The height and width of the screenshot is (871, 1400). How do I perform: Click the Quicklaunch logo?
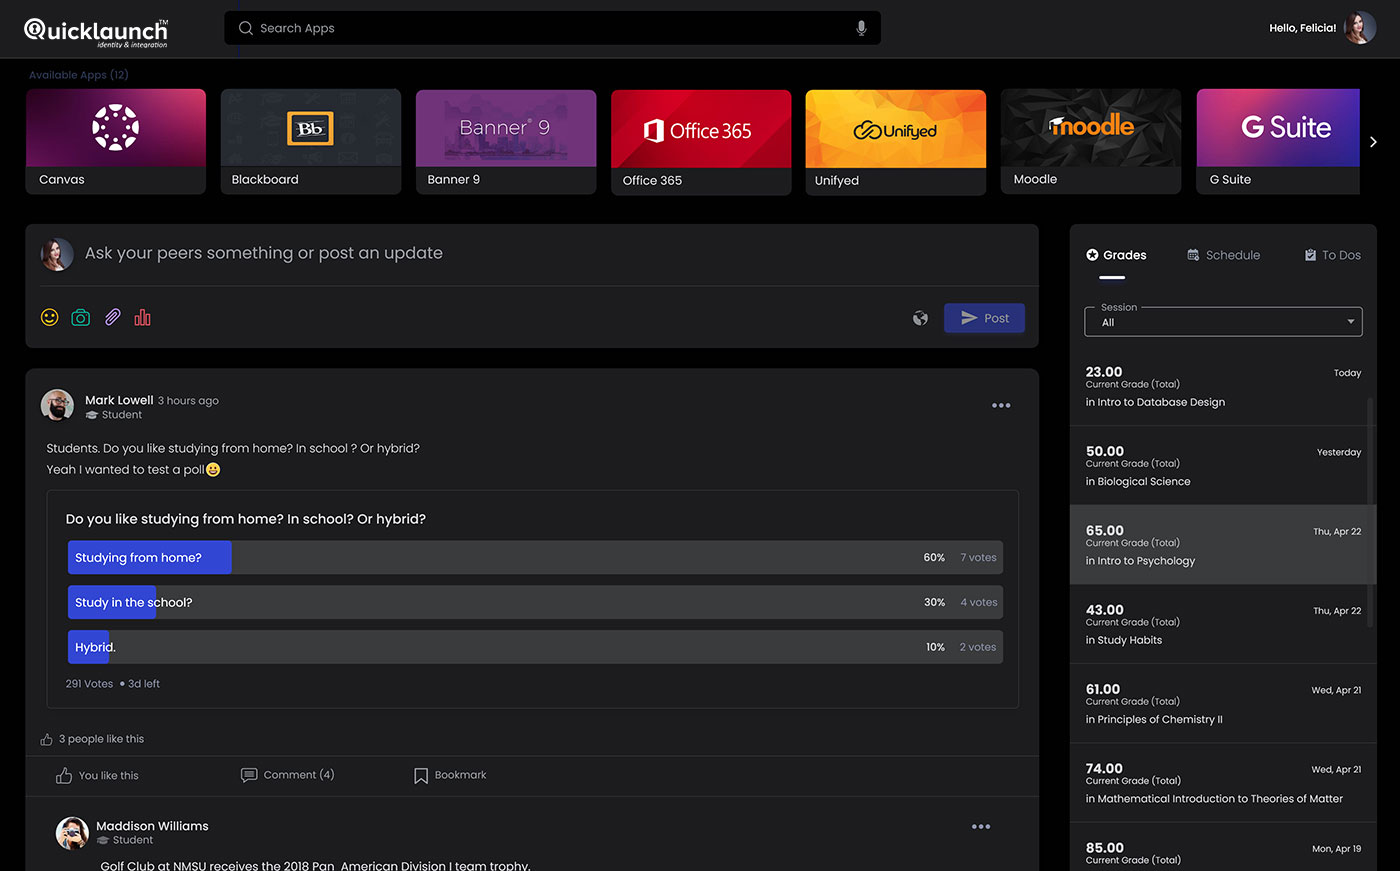(96, 32)
